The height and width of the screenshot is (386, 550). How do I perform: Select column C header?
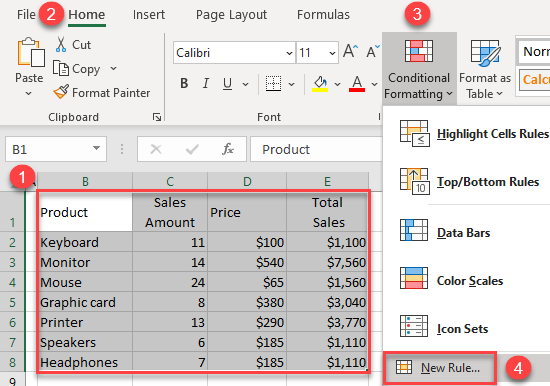[170, 181]
